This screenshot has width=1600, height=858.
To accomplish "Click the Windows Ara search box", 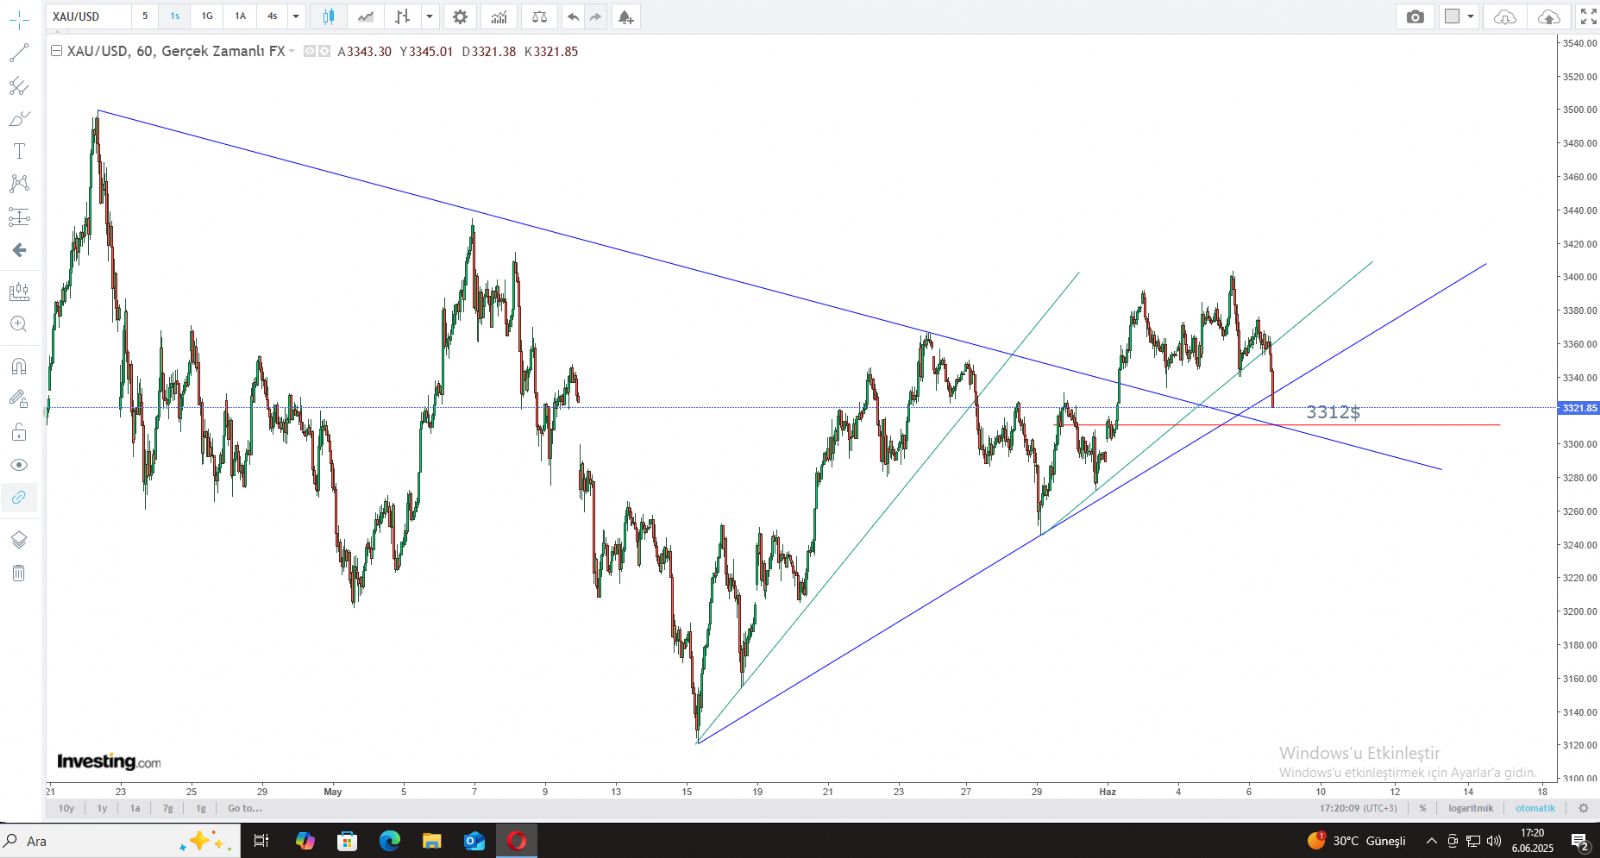I will pos(120,841).
